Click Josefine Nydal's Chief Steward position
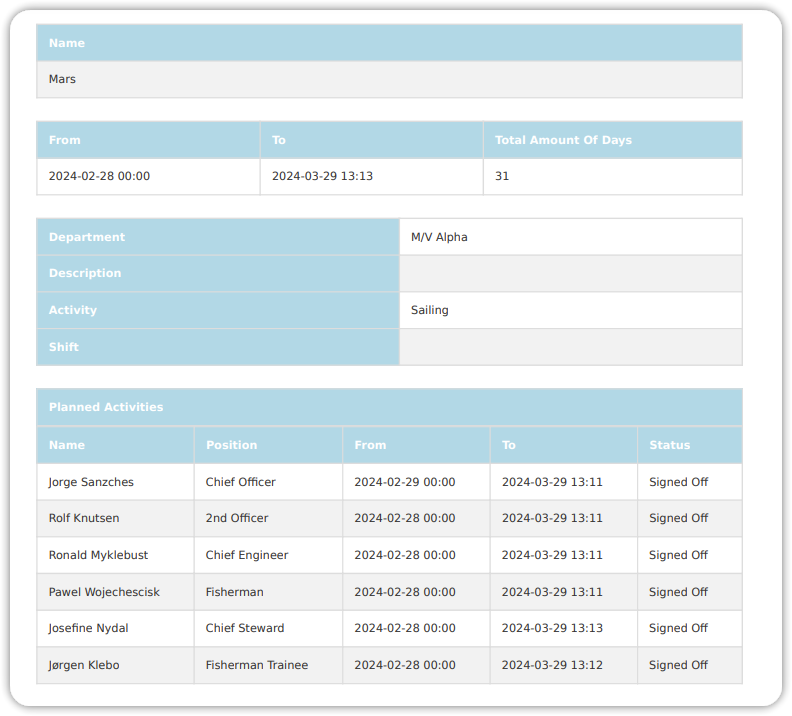 [245, 628]
